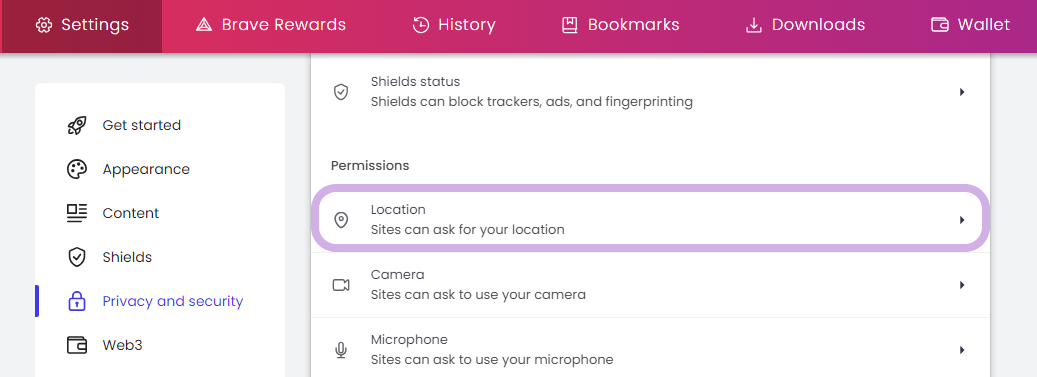Click the Shields checkmark icon in sidebar
This screenshot has width=1037, height=377.
pyautogui.click(x=77, y=257)
